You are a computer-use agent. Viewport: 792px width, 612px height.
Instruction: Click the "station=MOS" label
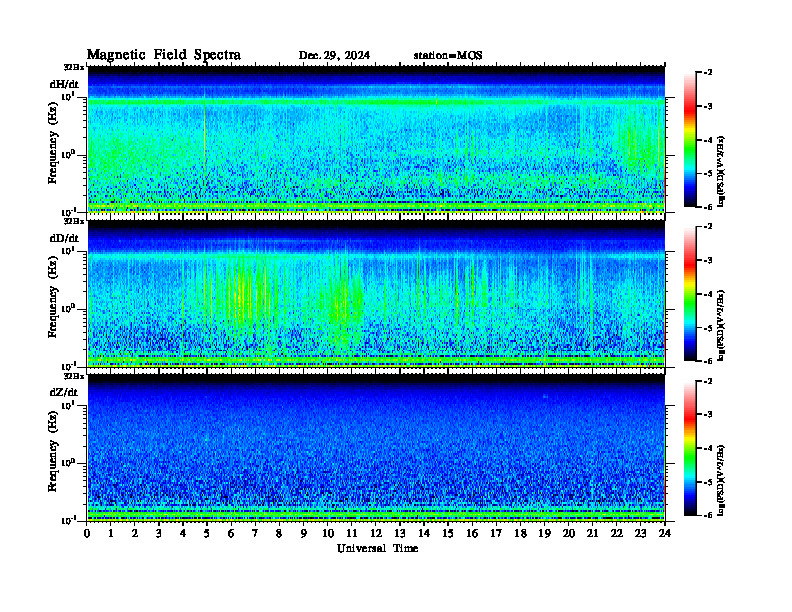tap(448, 56)
